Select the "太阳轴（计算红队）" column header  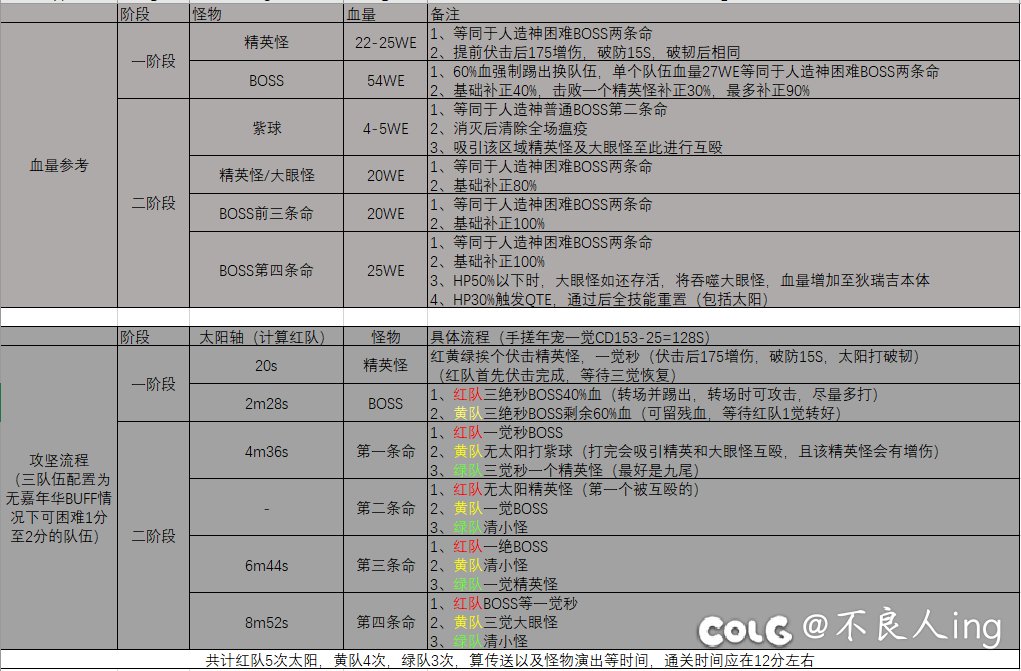(x=265, y=337)
